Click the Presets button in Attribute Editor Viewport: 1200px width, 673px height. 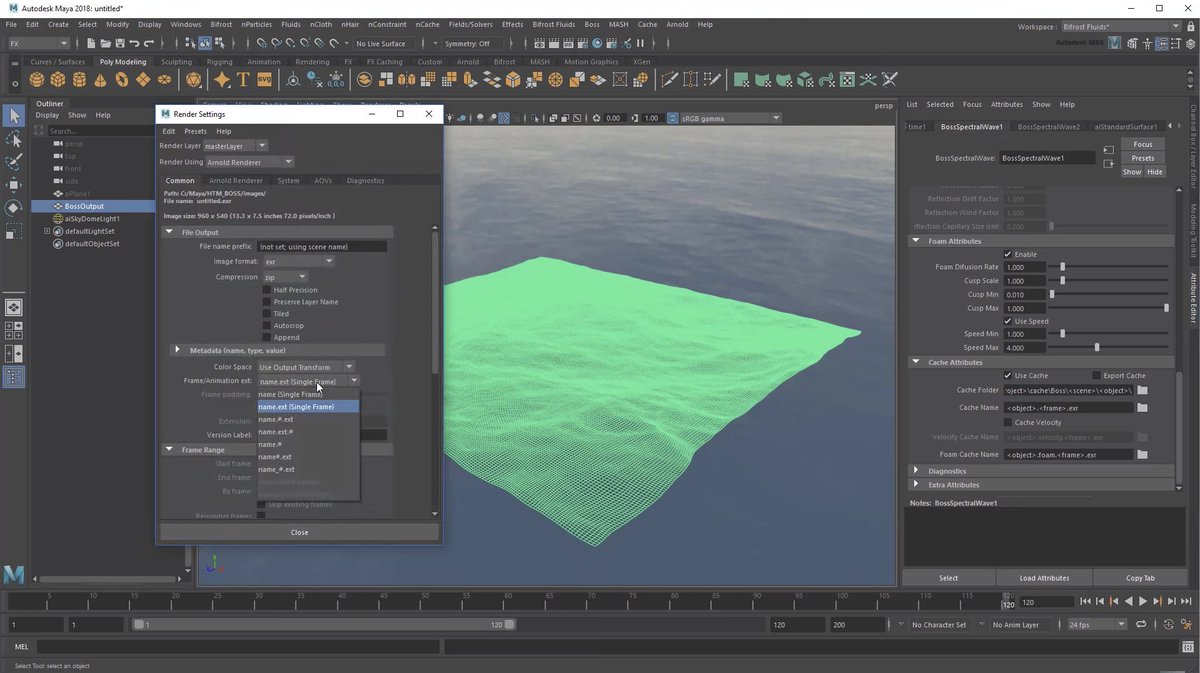pos(1142,158)
